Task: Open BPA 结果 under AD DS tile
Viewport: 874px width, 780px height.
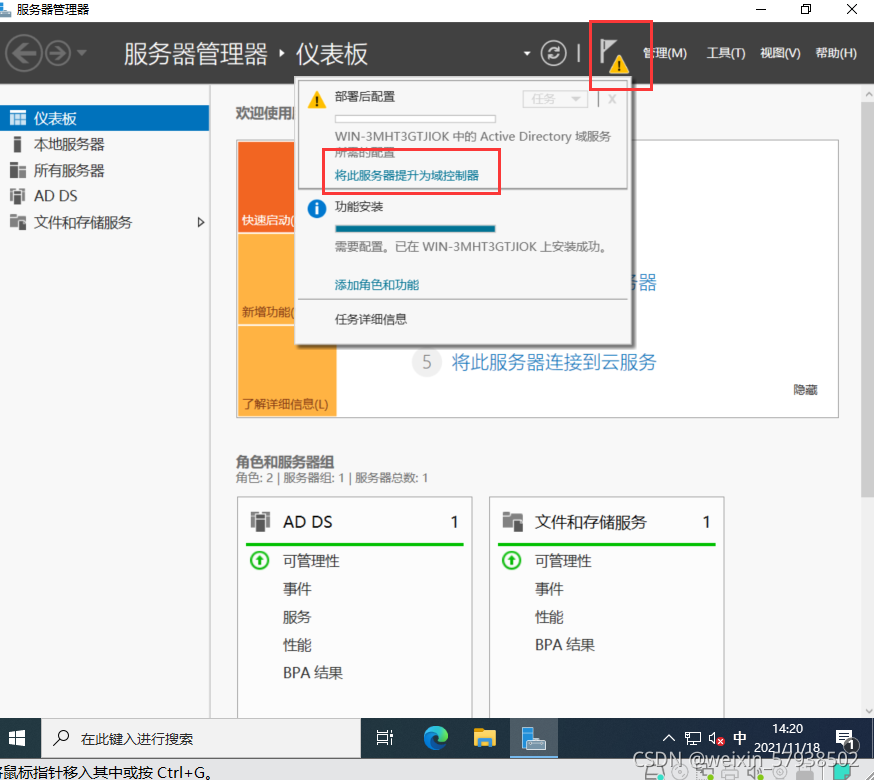Action: coord(313,673)
